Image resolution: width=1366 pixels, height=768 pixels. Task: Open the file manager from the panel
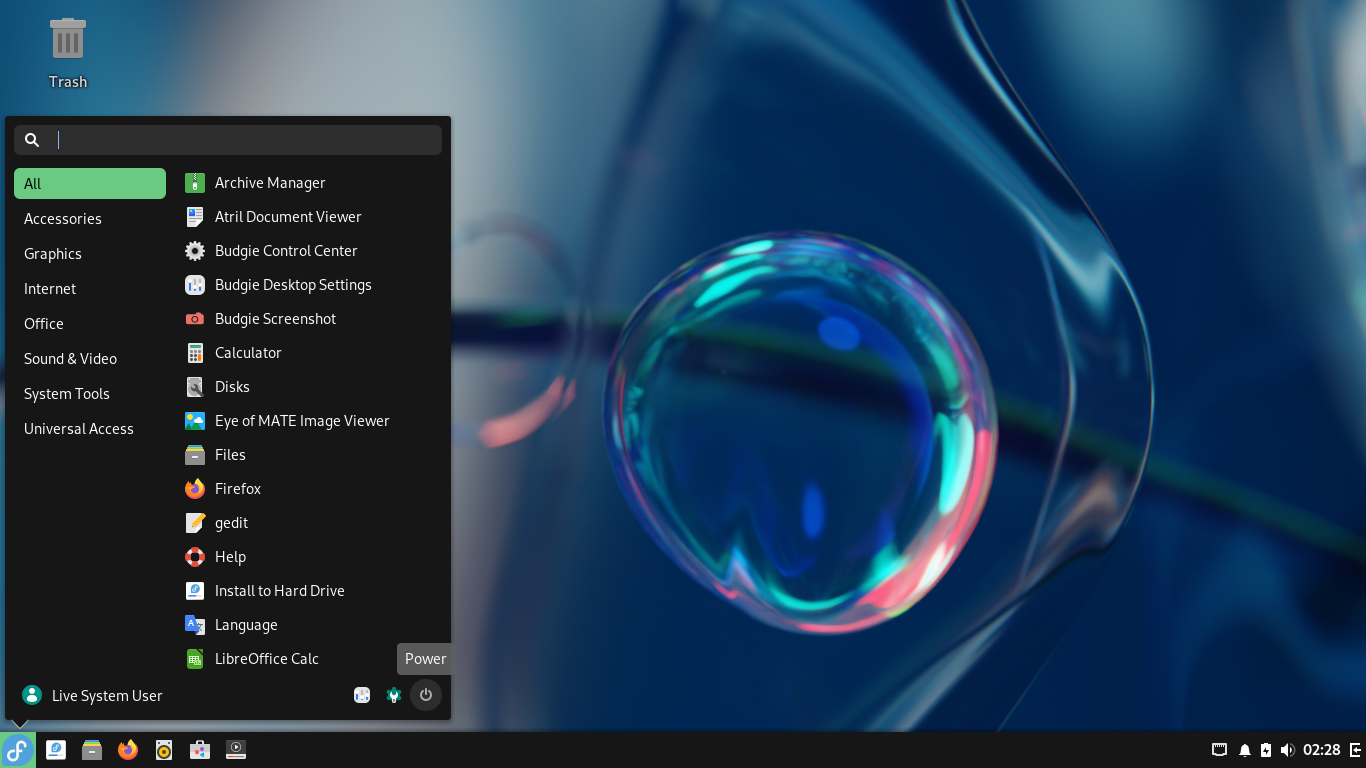pos(92,750)
